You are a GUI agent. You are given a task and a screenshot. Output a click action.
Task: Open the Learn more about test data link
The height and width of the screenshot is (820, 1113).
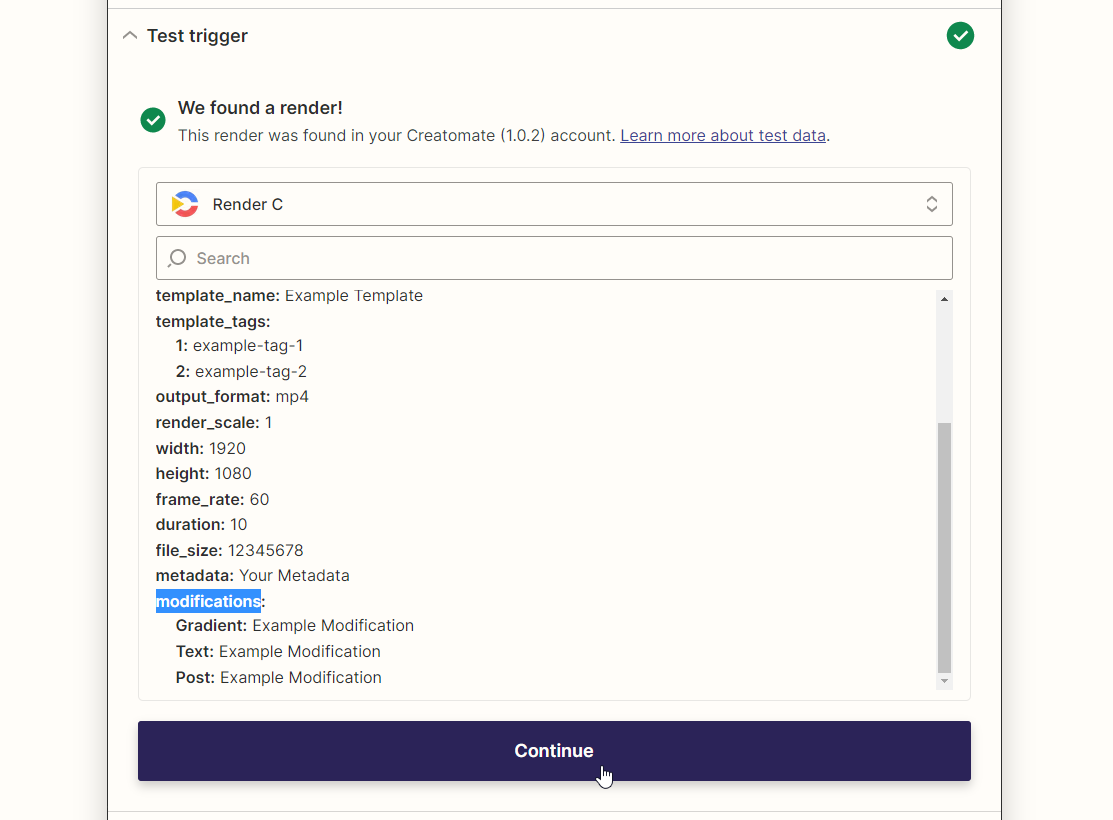tap(723, 136)
